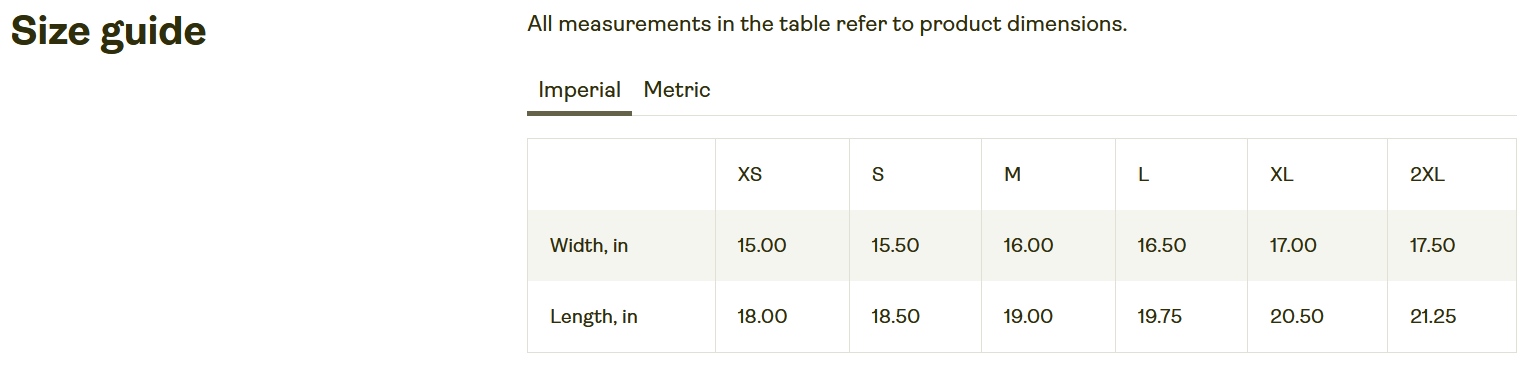Click the XS column header
Image resolution: width=1528 pixels, height=366 pixels.
click(750, 174)
